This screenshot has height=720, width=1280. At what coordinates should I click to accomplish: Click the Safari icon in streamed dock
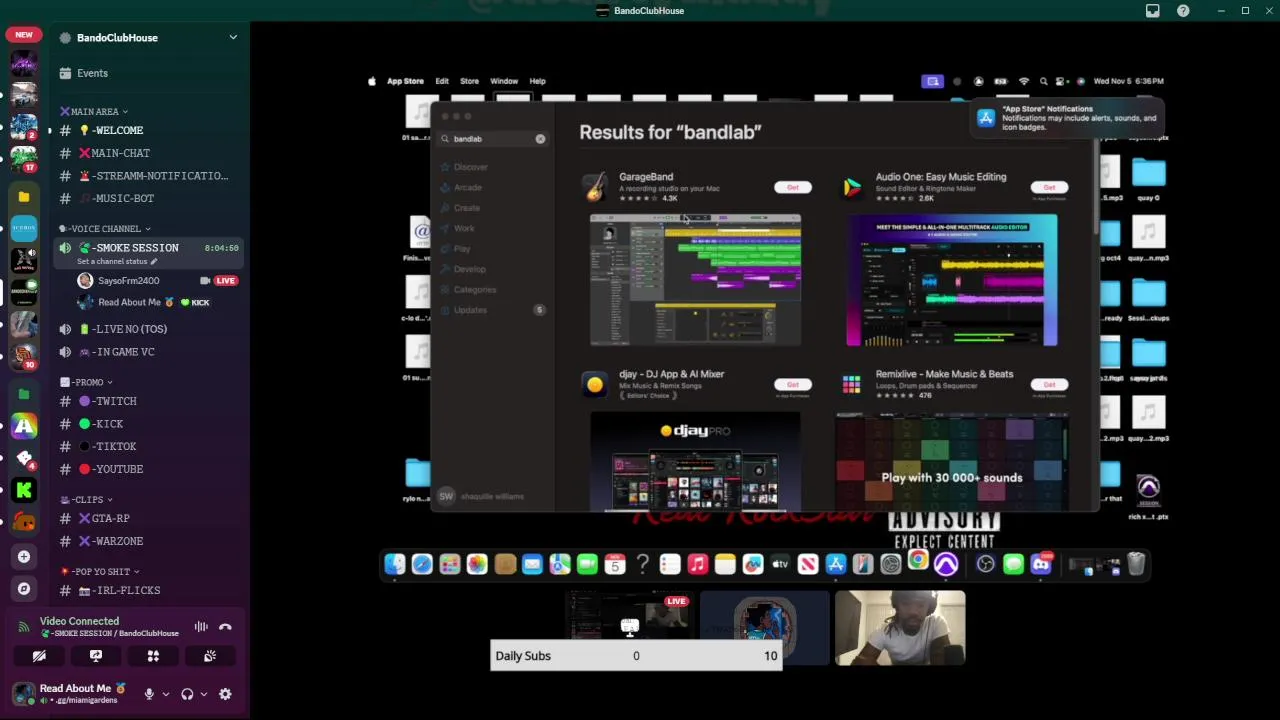point(422,565)
